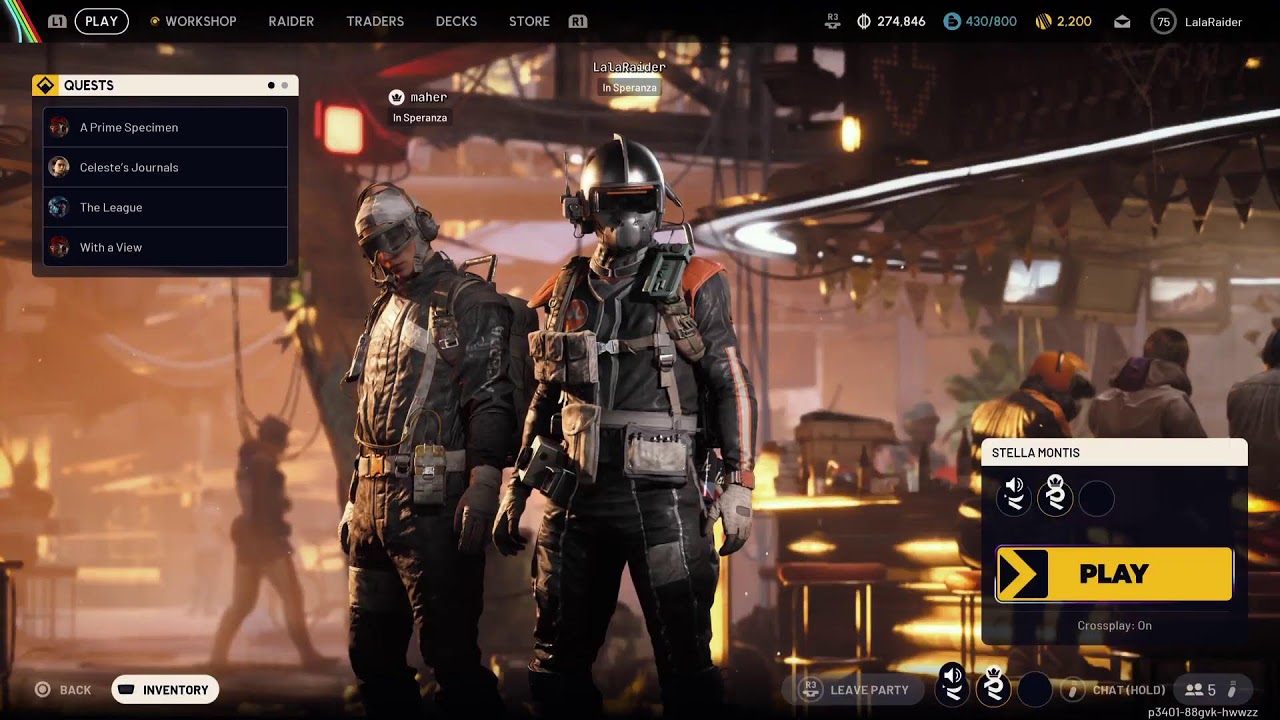Click the crowned leader icon in bottom bar
The width and height of the screenshot is (1280, 720).
pyautogui.click(x=993, y=688)
